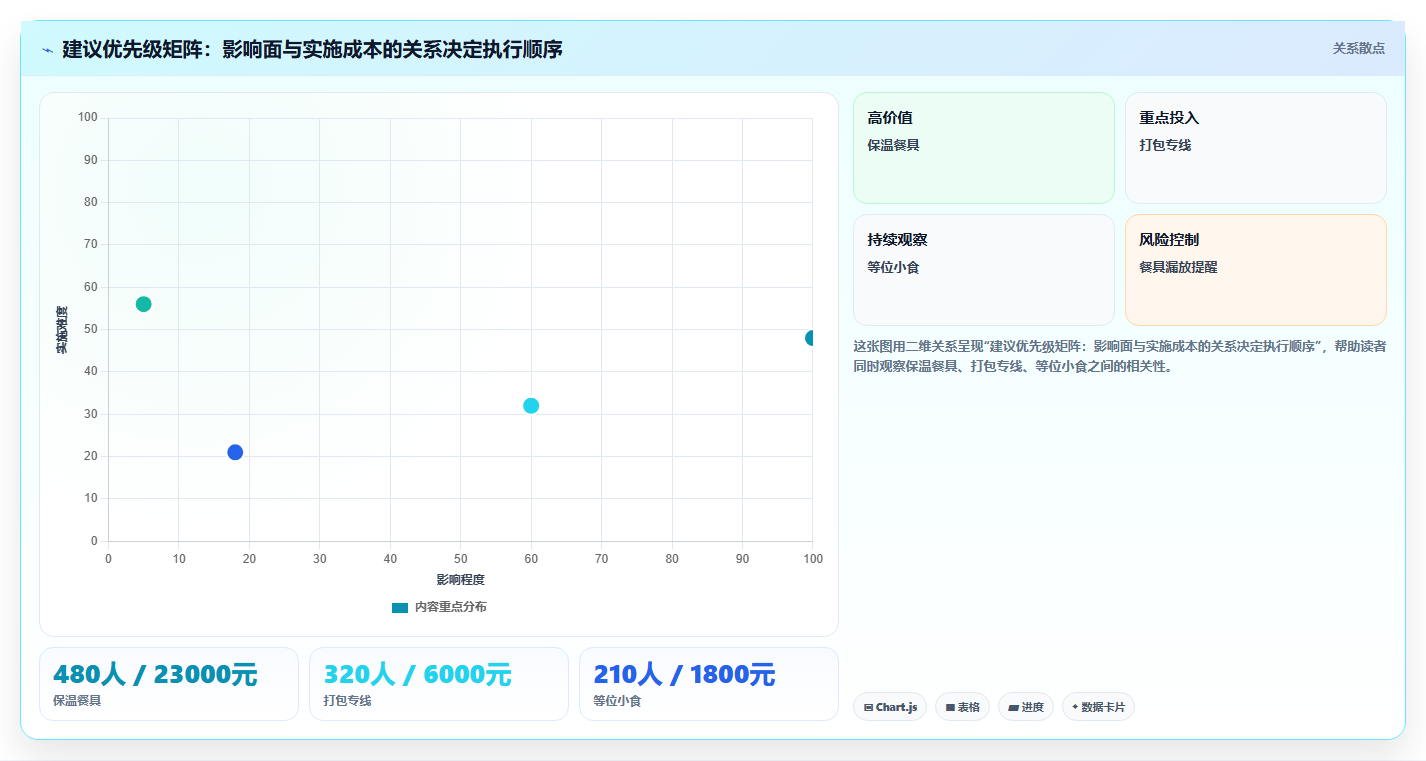Click the 表格 tag chip
The width and height of the screenshot is (1426, 761).
[x=962, y=707]
